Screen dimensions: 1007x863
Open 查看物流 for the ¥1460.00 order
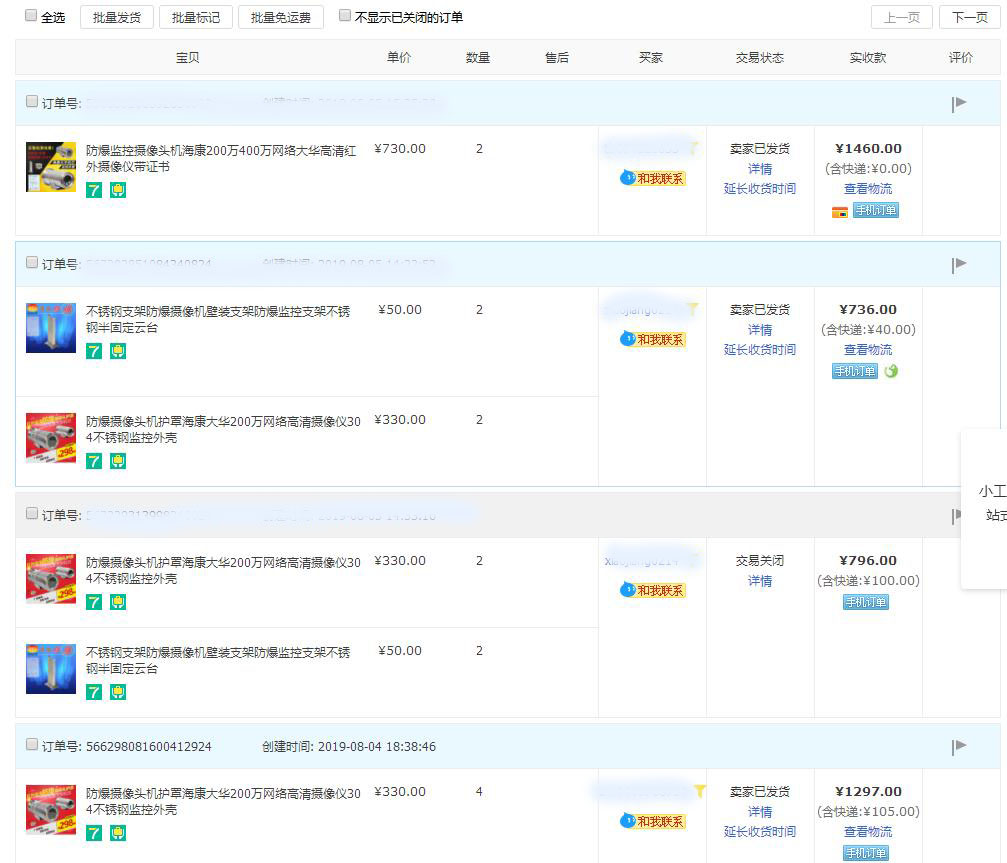coord(867,189)
